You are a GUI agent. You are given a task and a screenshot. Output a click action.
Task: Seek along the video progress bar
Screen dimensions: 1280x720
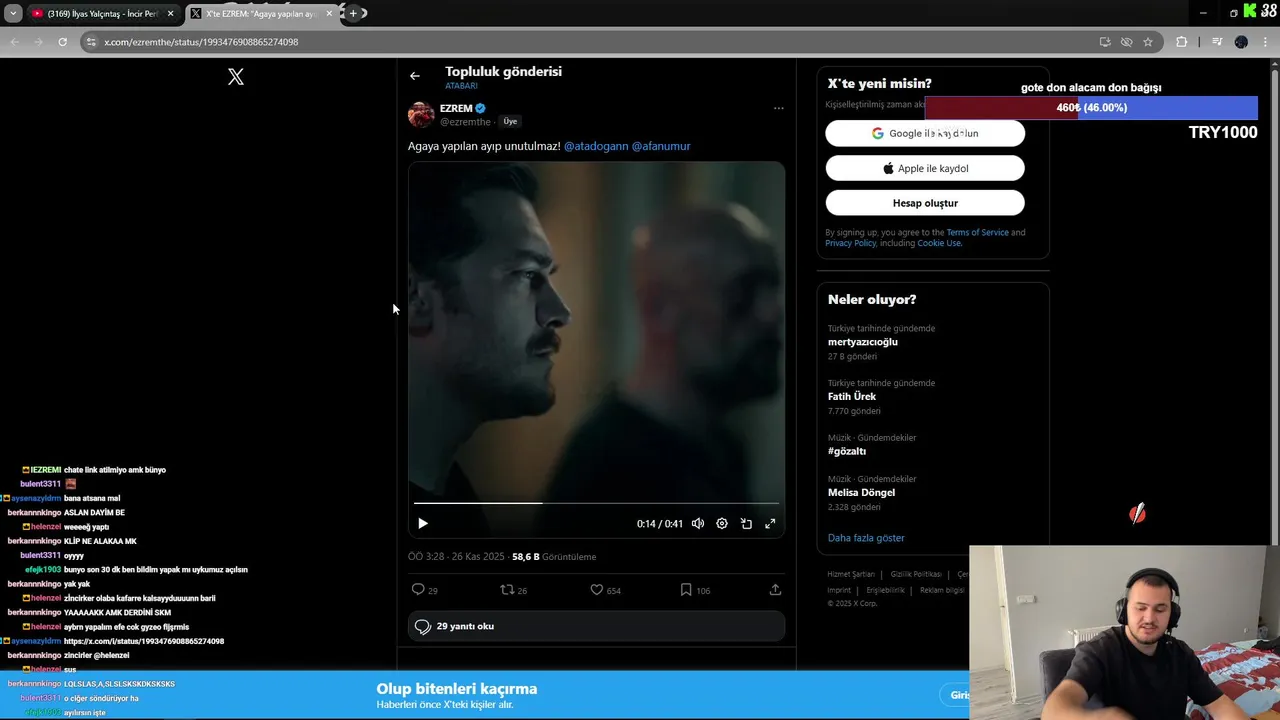pos(596,503)
